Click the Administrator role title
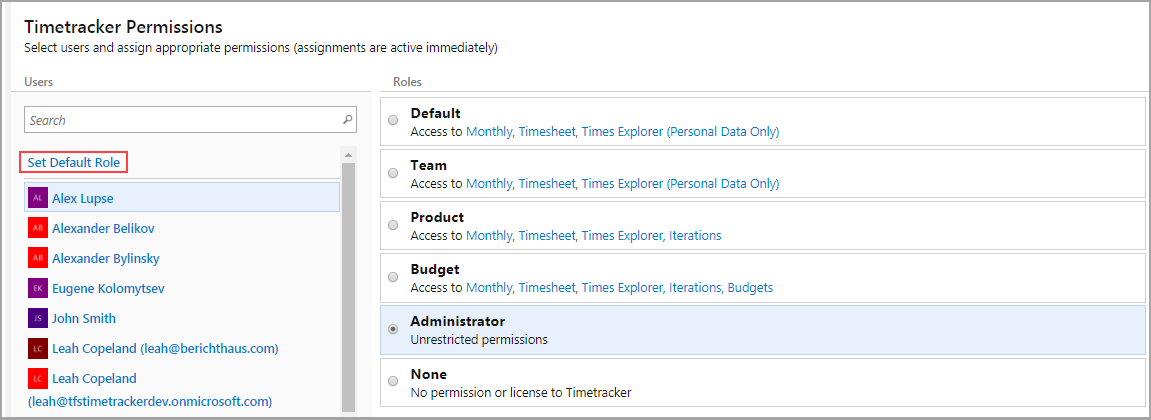The width and height of the screenshot is (1151, 420). click(x=458, y=322)
